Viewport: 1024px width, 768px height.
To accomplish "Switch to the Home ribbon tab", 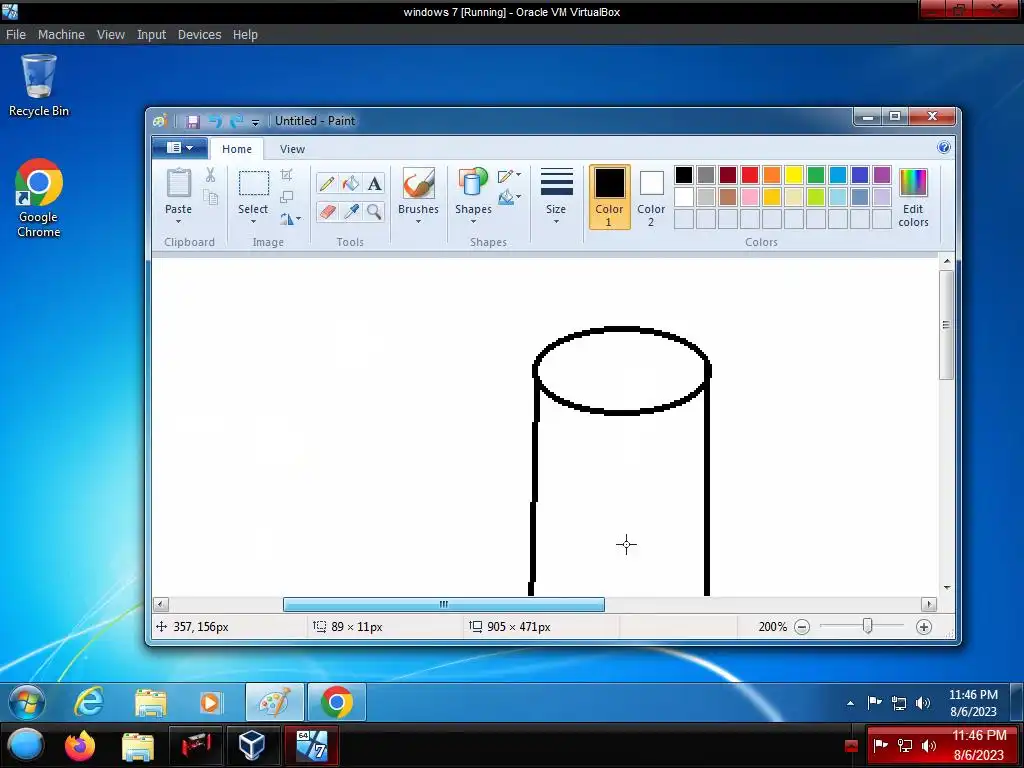I will tap(236, 149).
